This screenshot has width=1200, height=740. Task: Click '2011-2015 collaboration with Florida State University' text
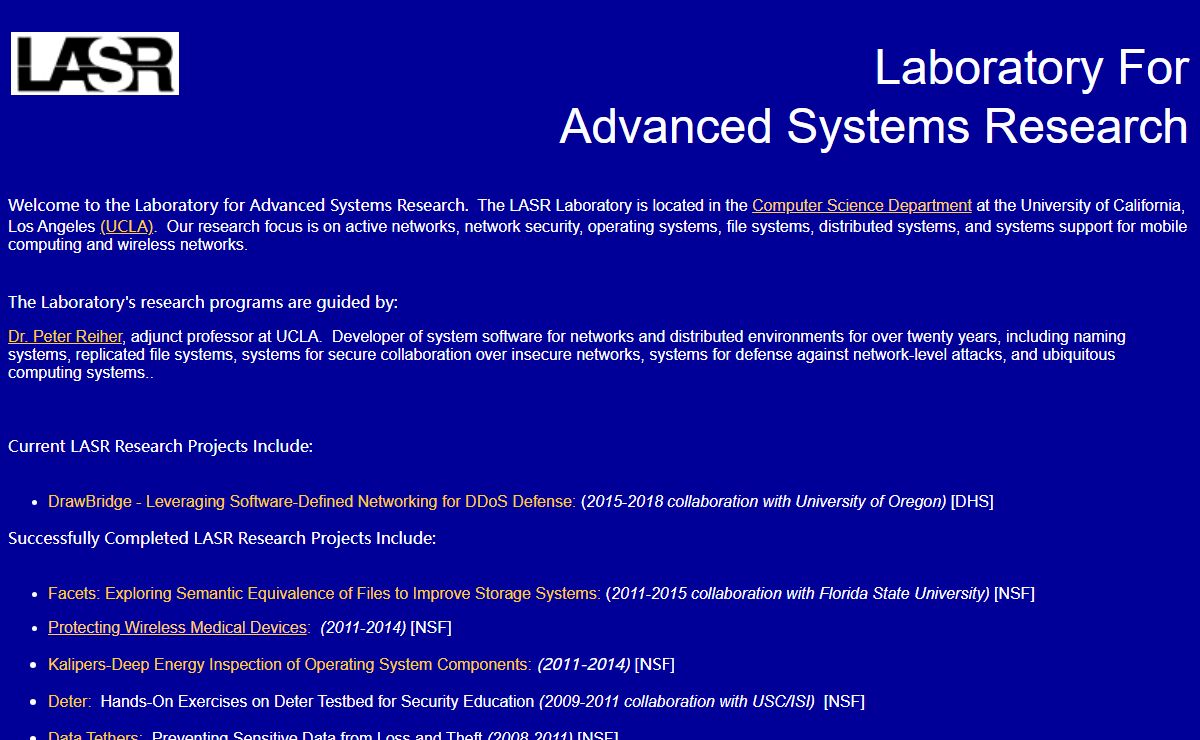pos(800,593)
